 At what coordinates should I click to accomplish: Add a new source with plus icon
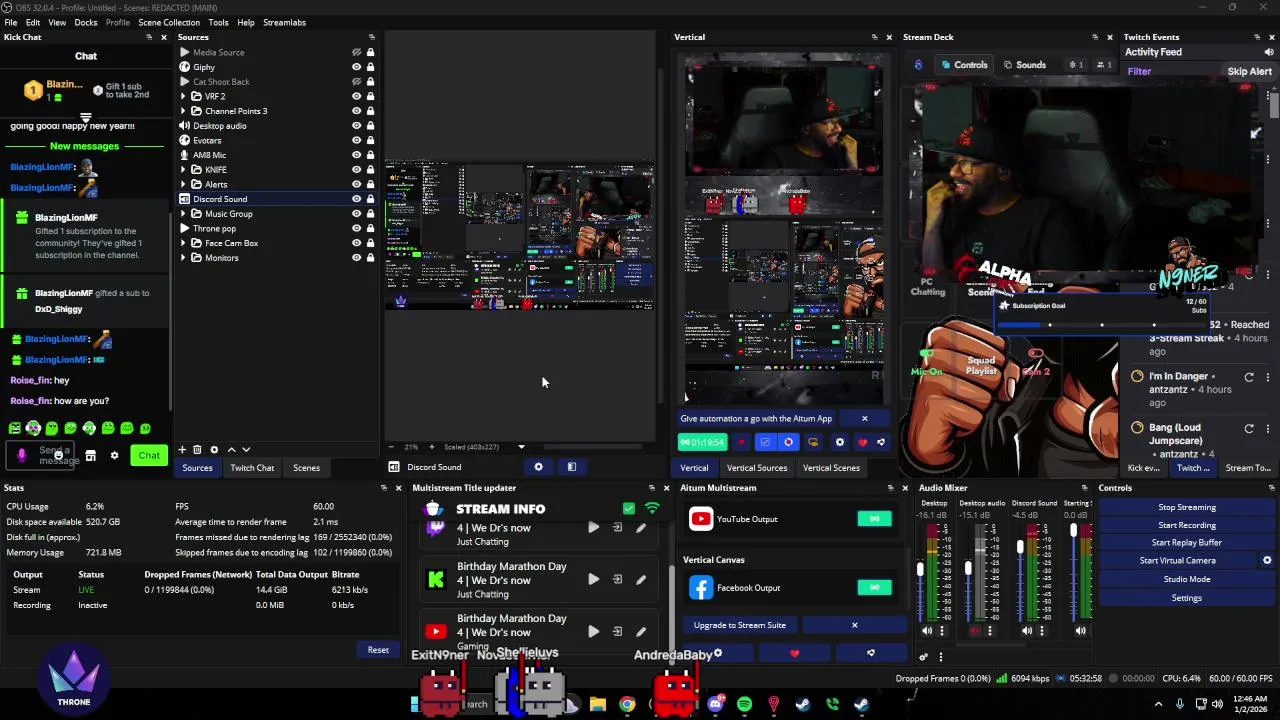(182, 450)
